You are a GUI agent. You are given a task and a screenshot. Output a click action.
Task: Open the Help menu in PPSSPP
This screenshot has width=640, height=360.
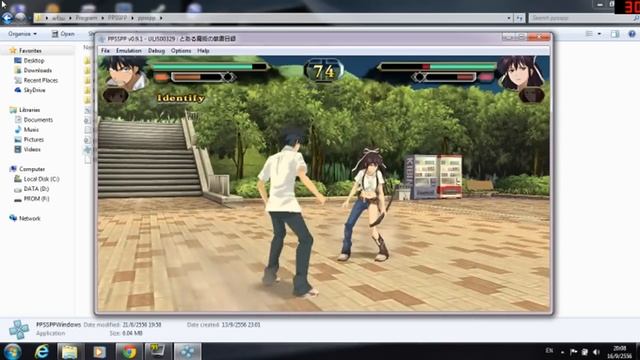[203, 51]
